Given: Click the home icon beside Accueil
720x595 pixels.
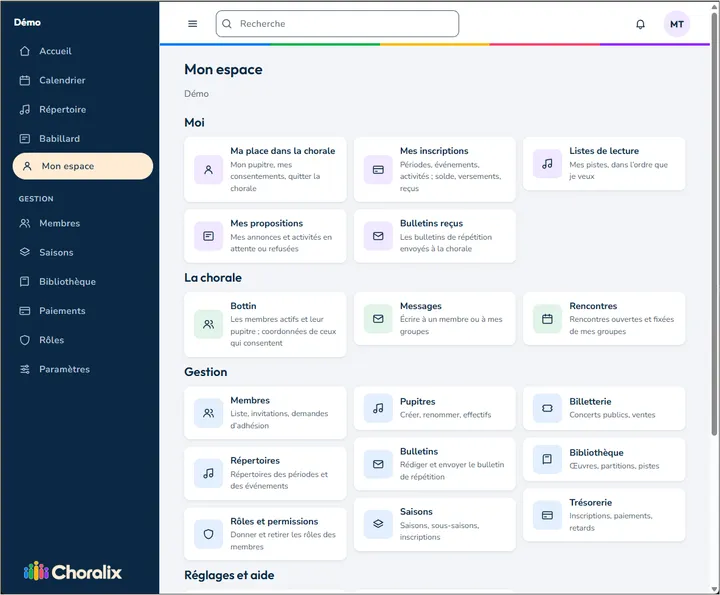Looking at the screenshot, I should (x=25, y=51).
